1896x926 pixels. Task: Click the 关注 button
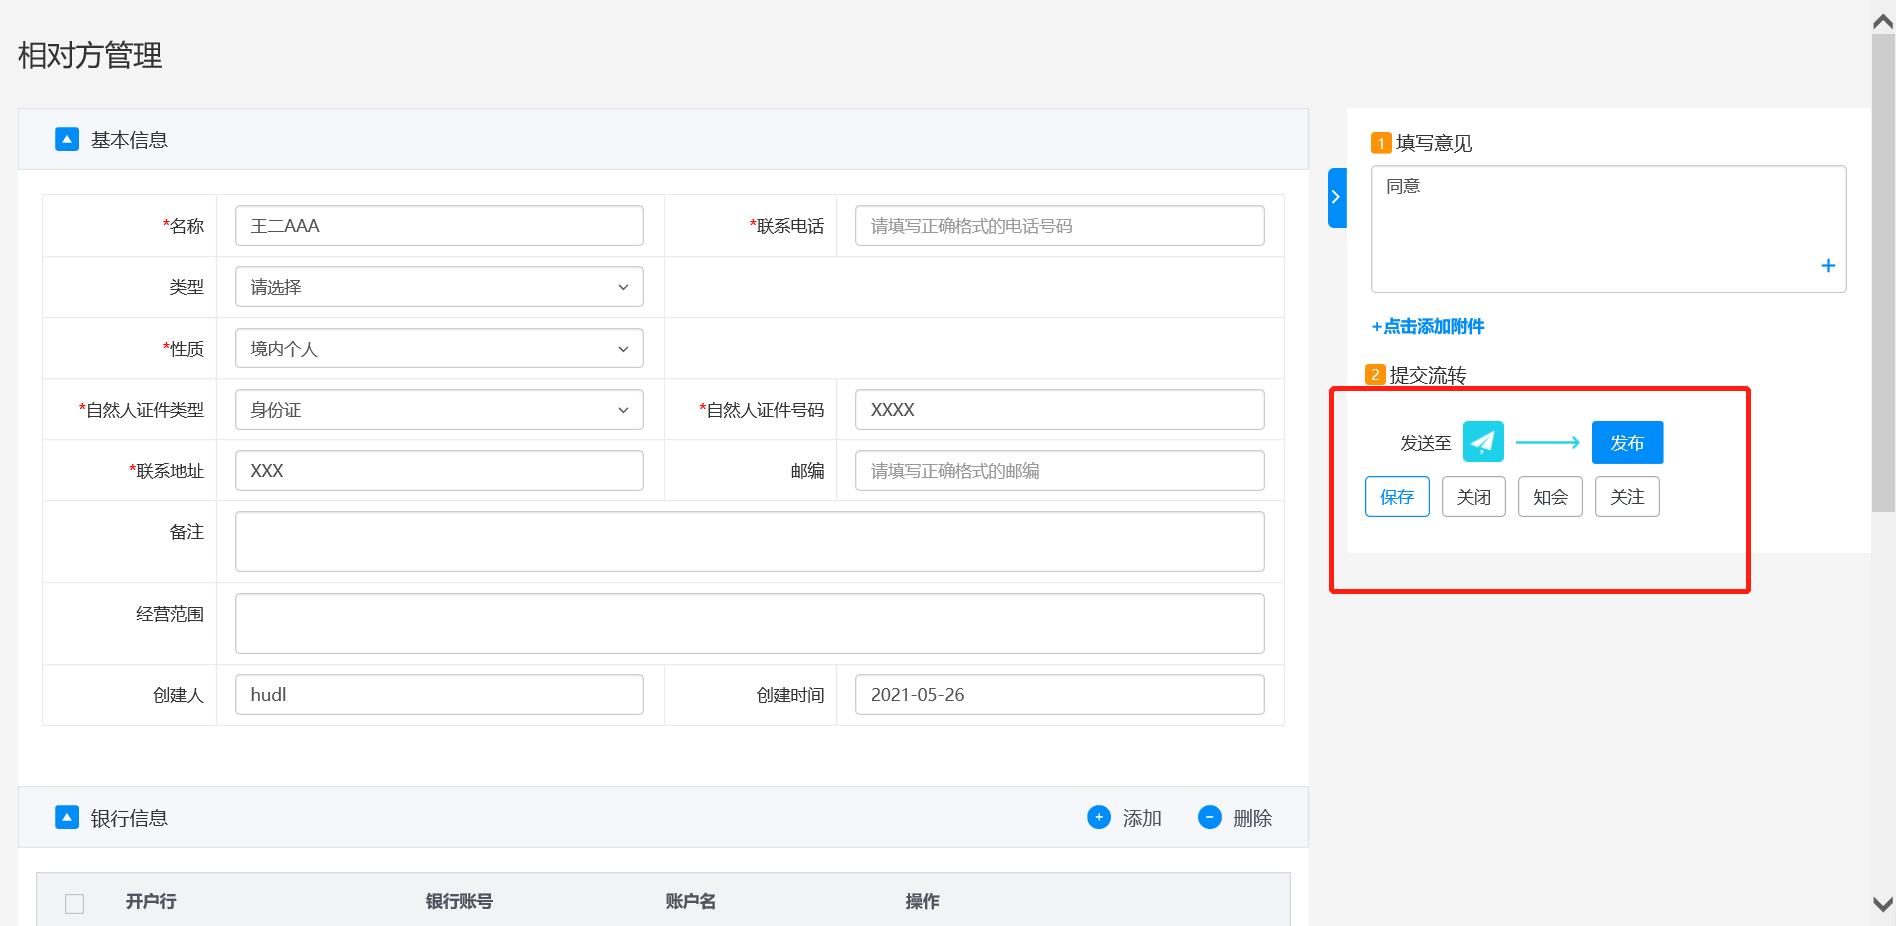click(1626, 497)
